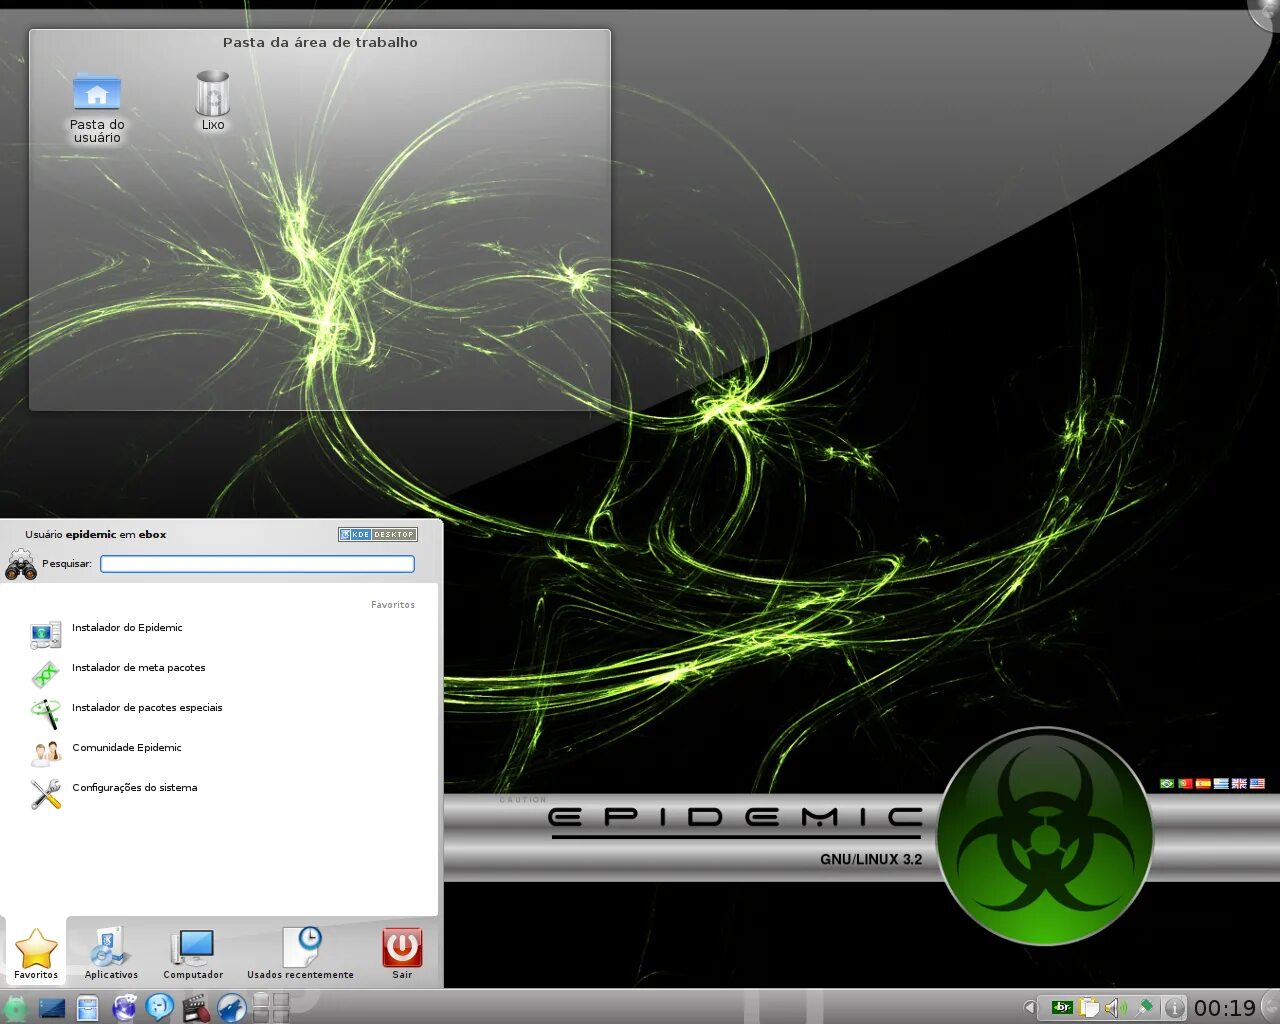Click the Pasta da área de trabalho title

click(320, 42)
